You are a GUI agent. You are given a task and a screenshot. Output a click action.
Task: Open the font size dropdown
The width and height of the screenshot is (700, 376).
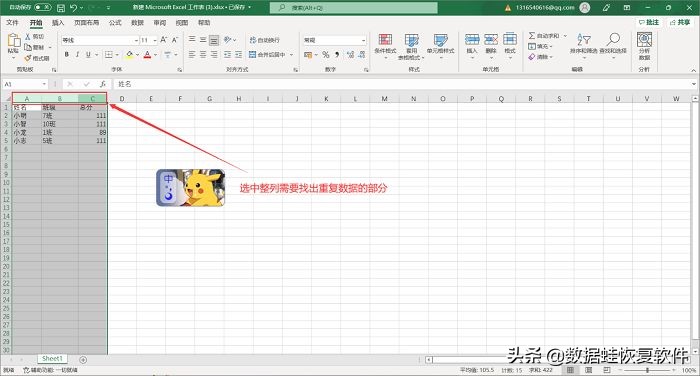click(155, 40)
